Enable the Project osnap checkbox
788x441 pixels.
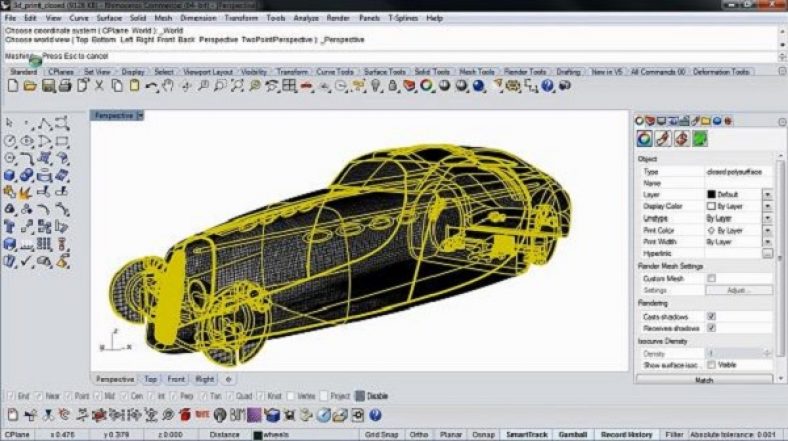pyautogui.click(x=324, y=396)
